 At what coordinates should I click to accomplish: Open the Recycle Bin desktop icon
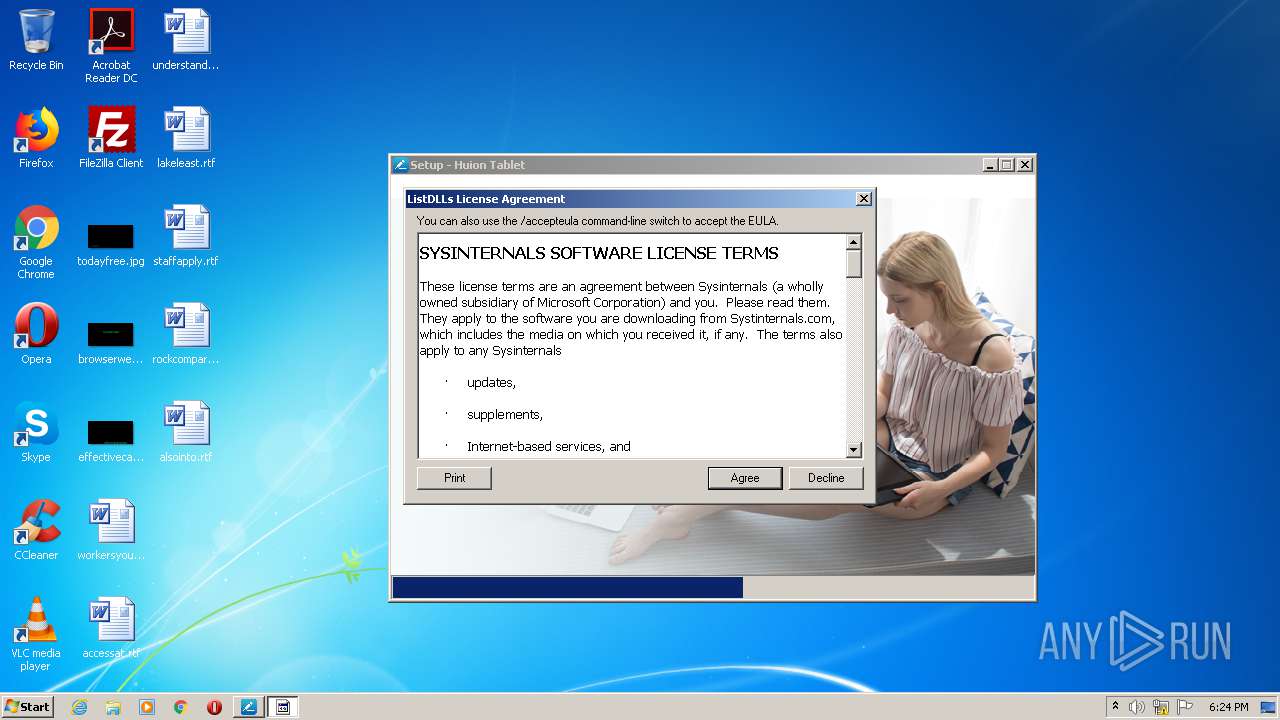pyautogui.click(x=36, y=40)
